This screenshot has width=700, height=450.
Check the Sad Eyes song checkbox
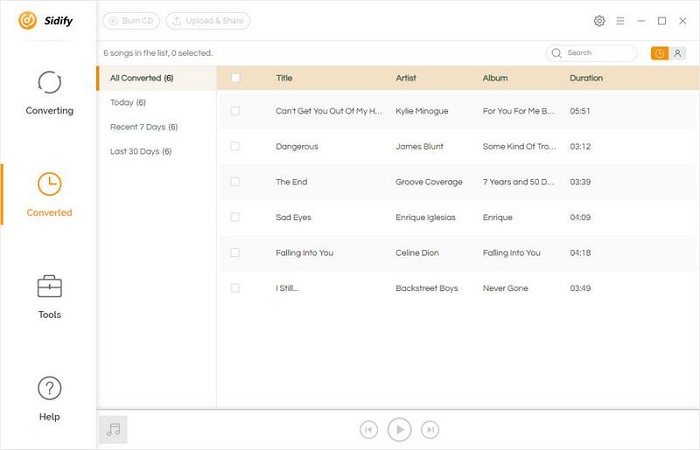coord(235,217)
